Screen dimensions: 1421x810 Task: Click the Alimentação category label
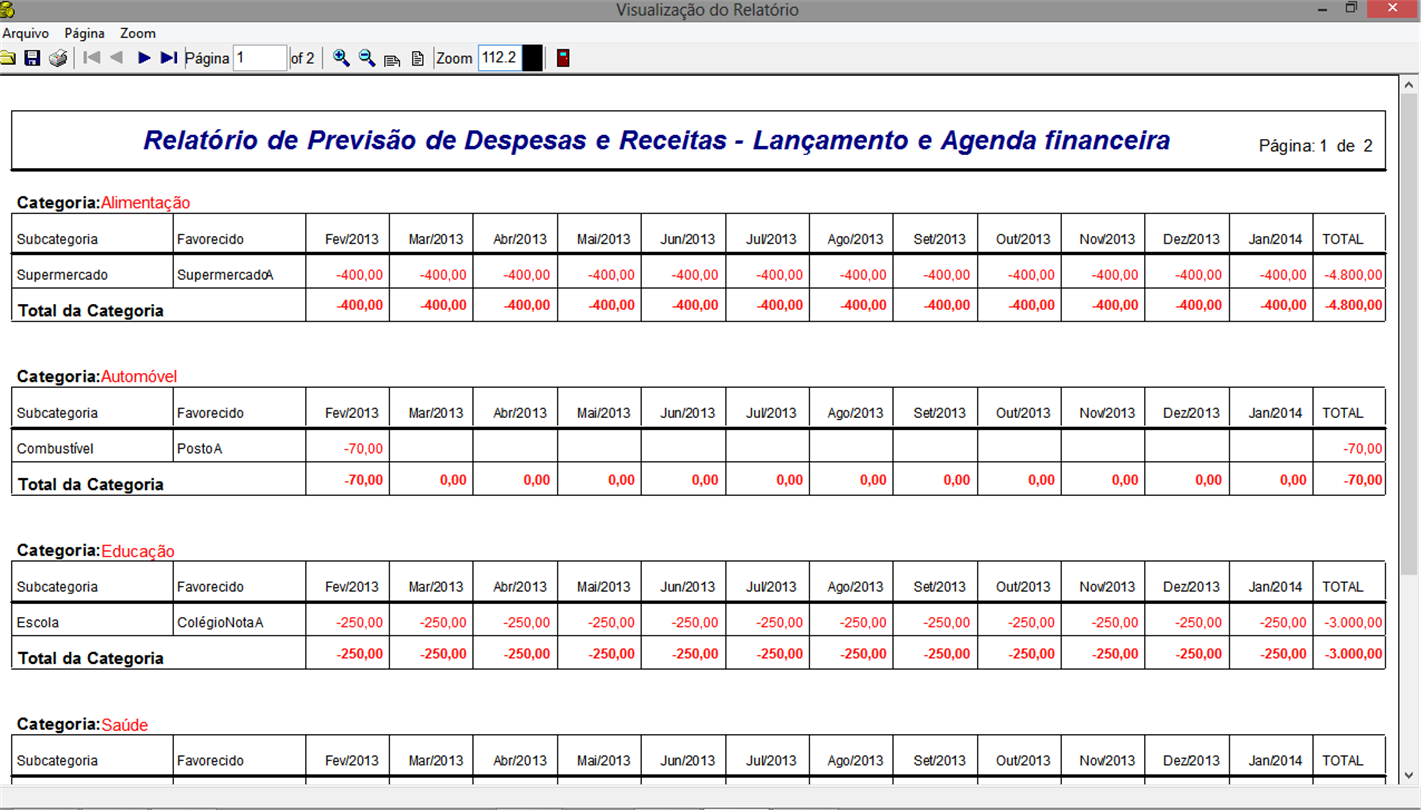145,203
